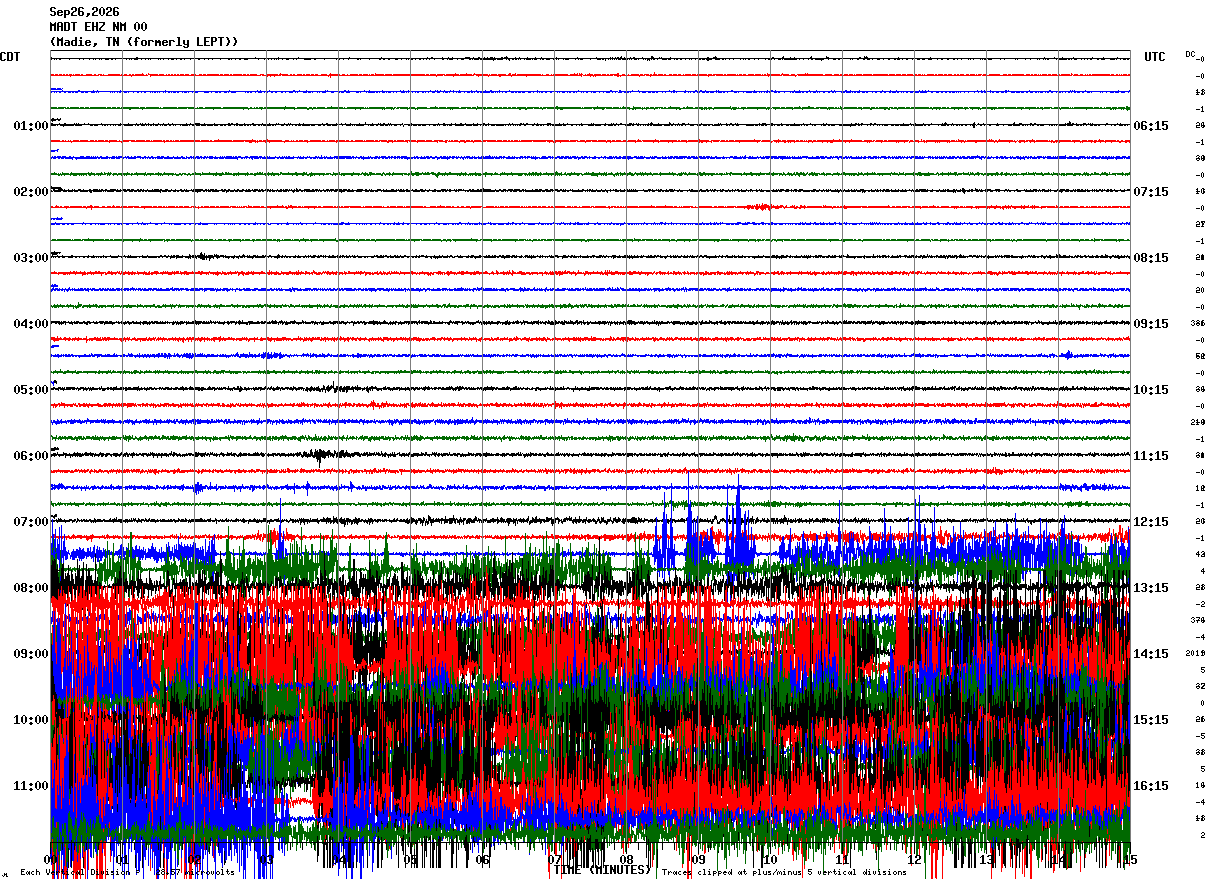Select the 09:00 CDT row label
Screen dimensions: 1210x886
click(x=31, y=654)
